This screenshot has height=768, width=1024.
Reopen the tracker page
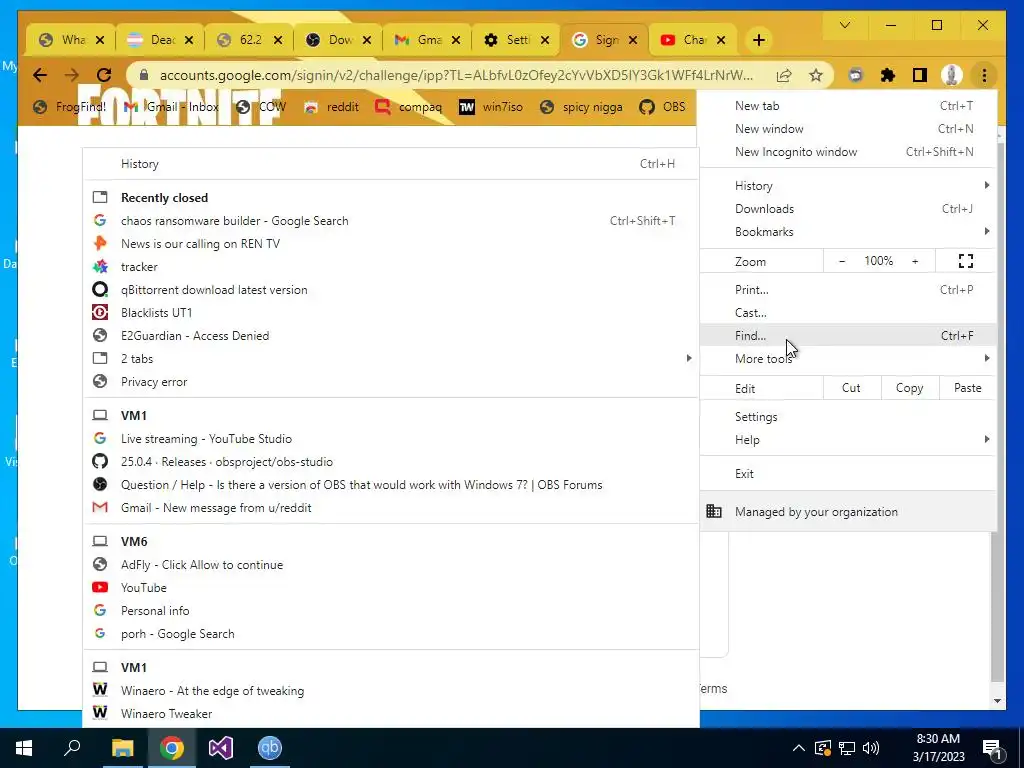[x=391, y=266]
